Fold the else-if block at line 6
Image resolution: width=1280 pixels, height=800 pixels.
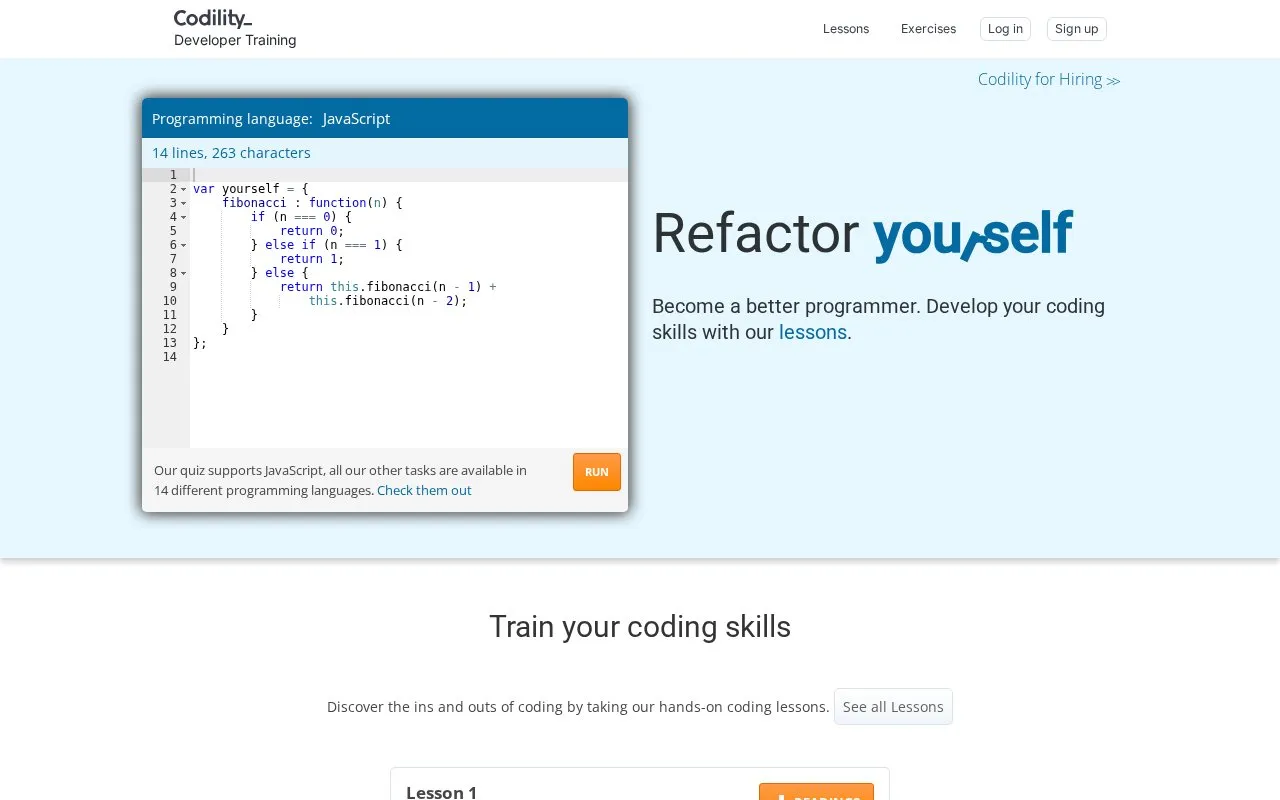(184, 245)
